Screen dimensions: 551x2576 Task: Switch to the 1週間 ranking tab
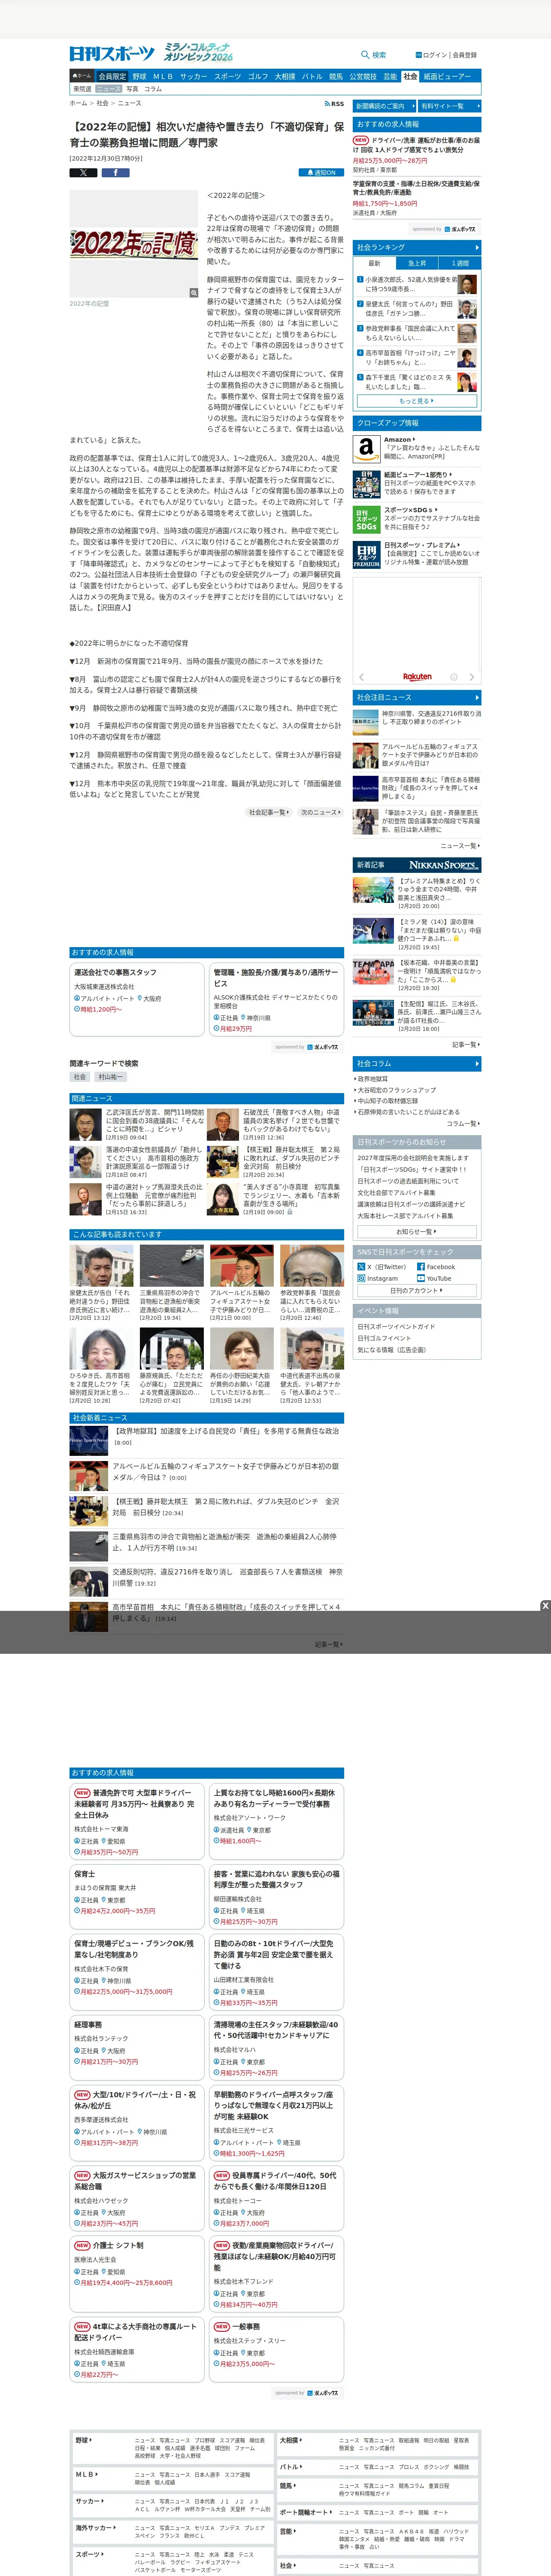click(x=459, y=263)
